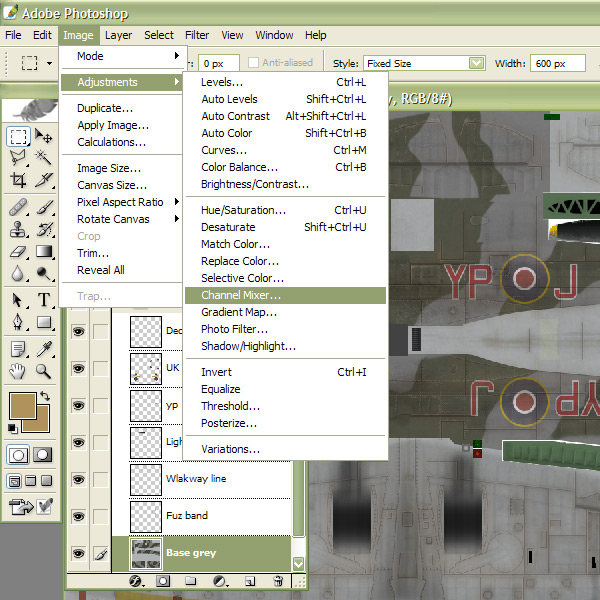Switch to Quick Mask Mode
The image size is (600, 600).
[x=42, y=455]
